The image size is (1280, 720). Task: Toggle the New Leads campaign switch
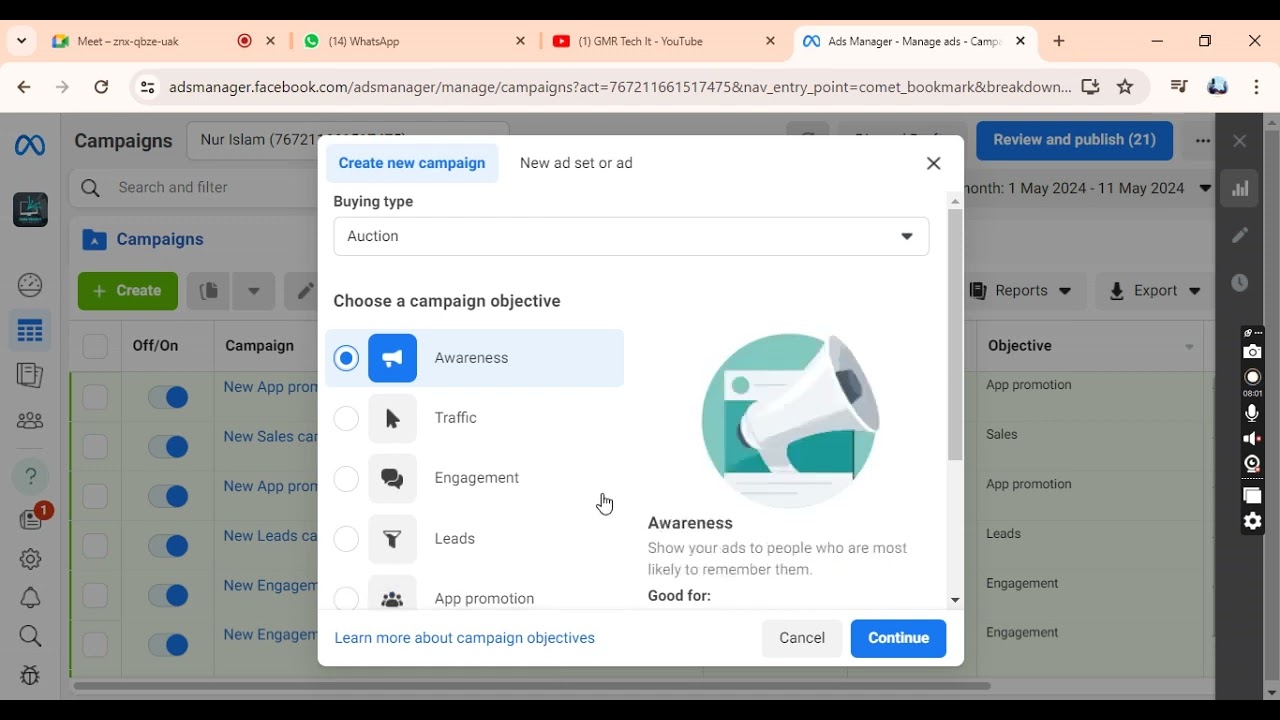tap(168, 545)
